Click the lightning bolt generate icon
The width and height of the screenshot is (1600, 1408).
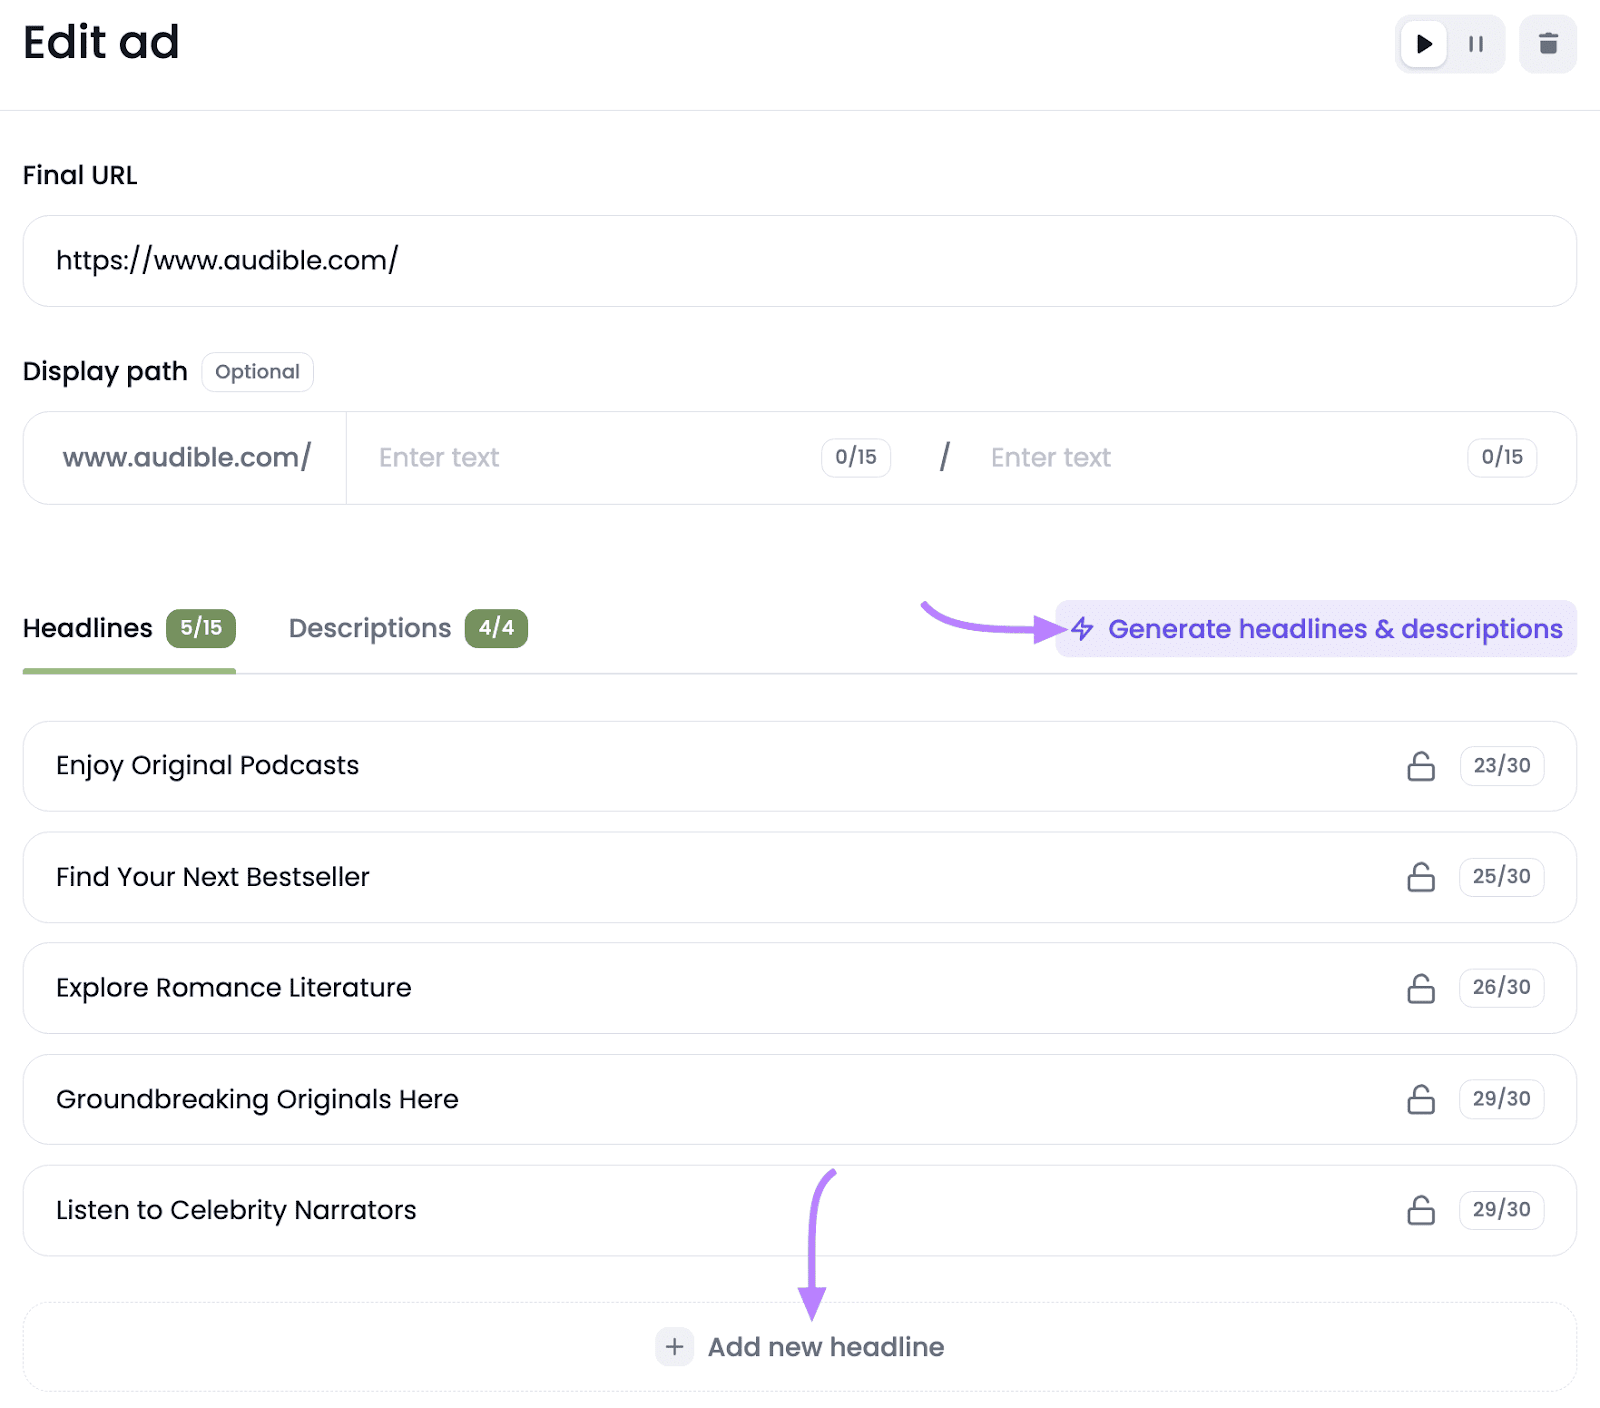pyautogui.click(x=1082, y=629)
